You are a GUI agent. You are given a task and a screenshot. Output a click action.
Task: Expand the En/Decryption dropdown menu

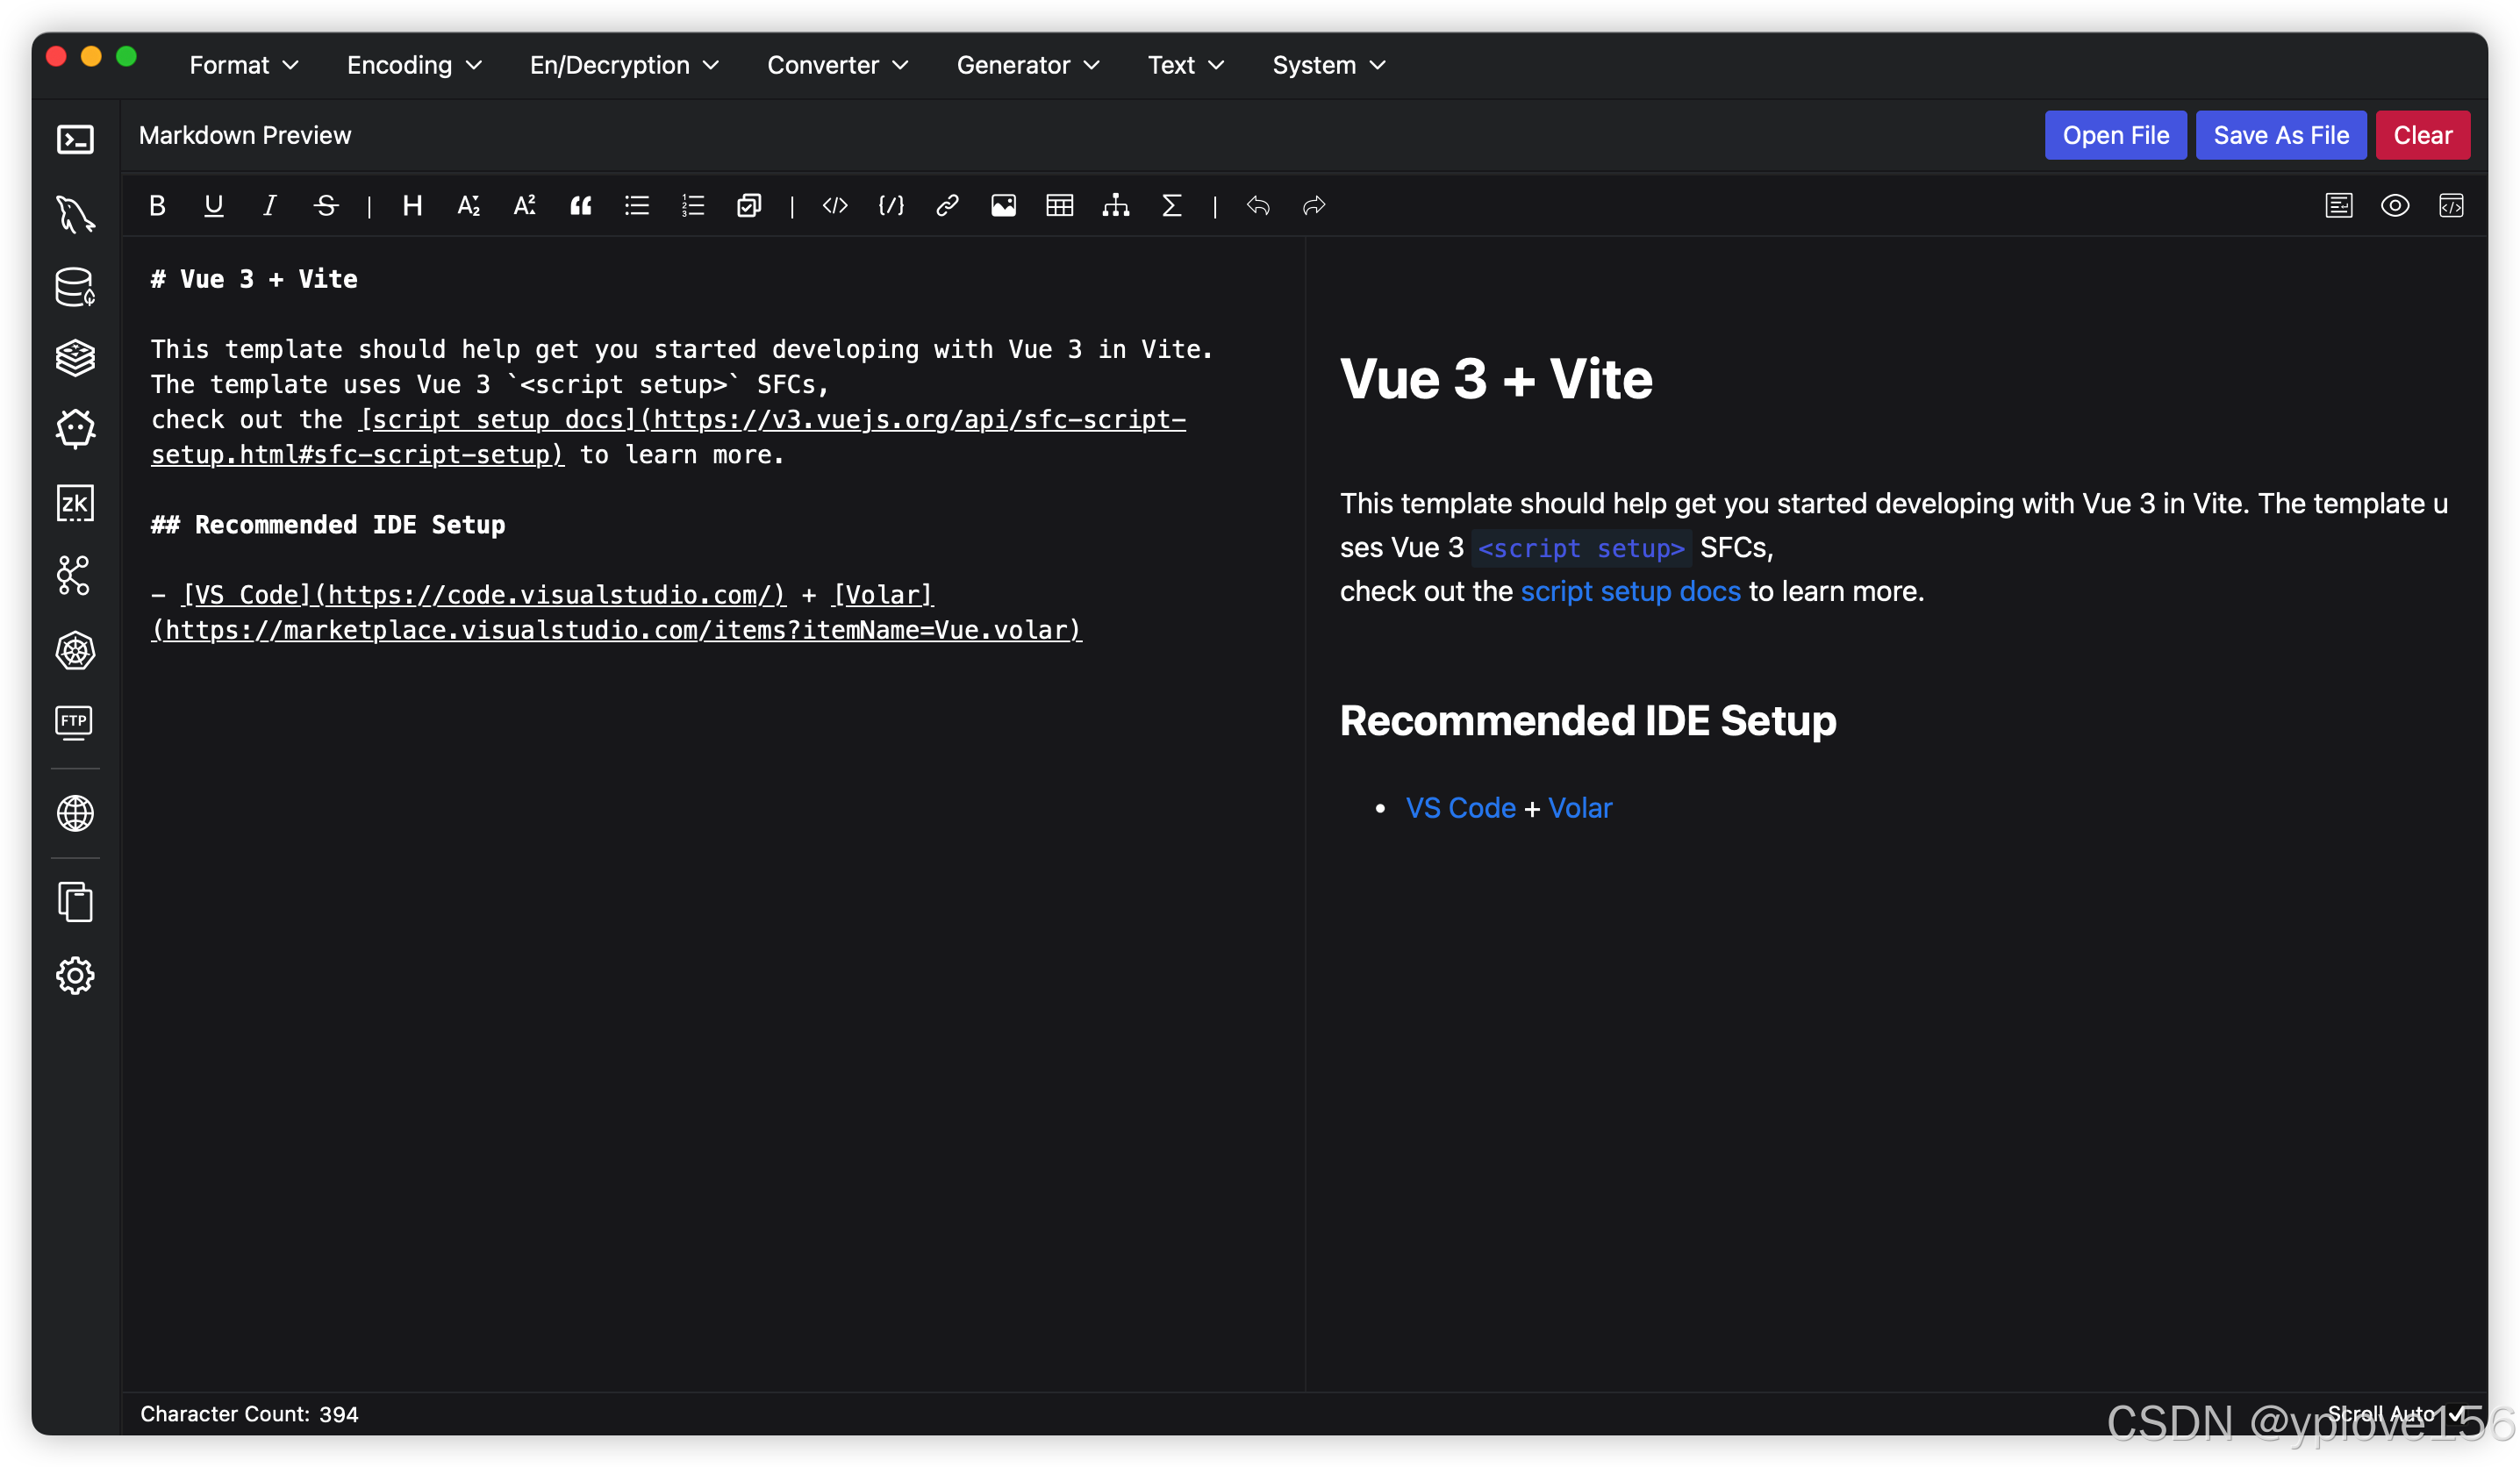(624, 65)
